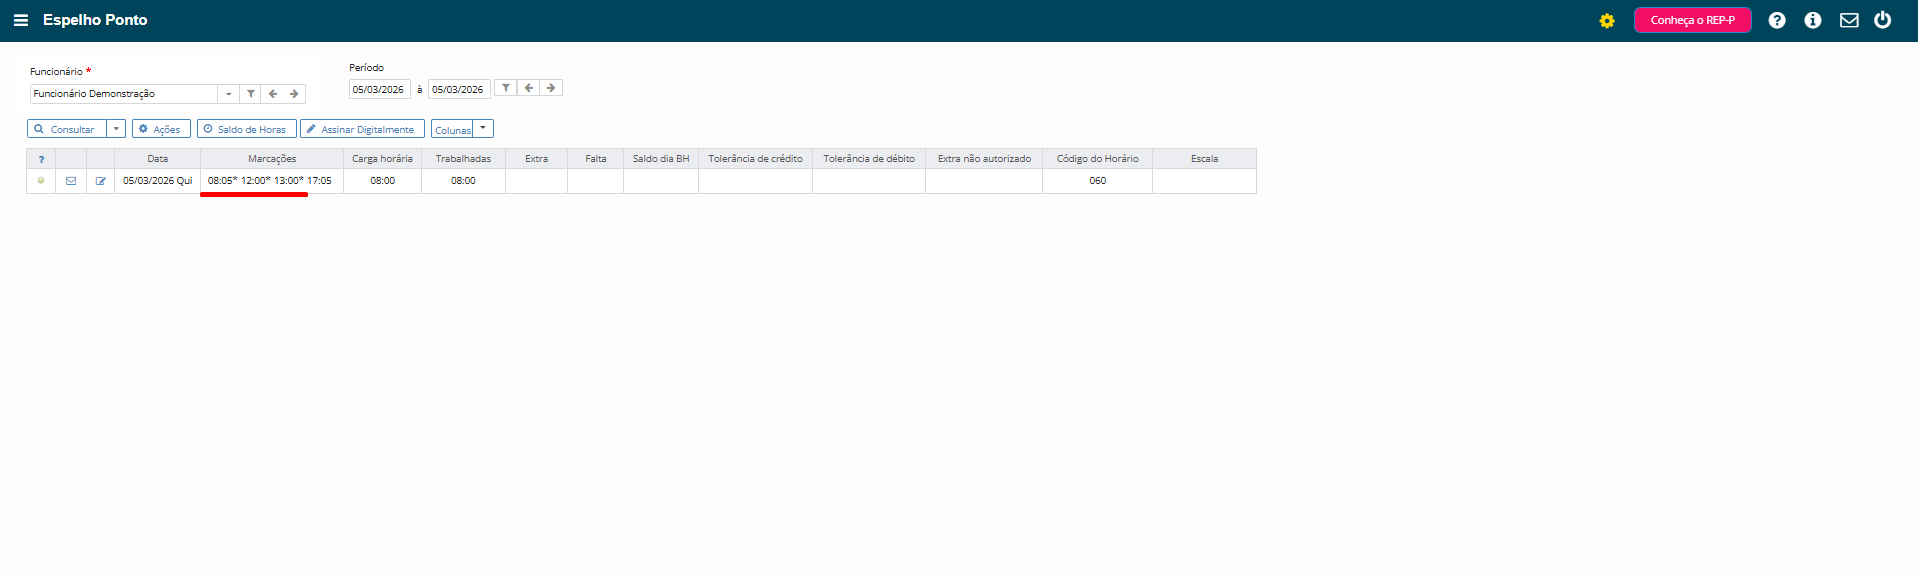1918x578 pixels.
Task: Click the Saldo de Horas button
Action: pos(247,129)
